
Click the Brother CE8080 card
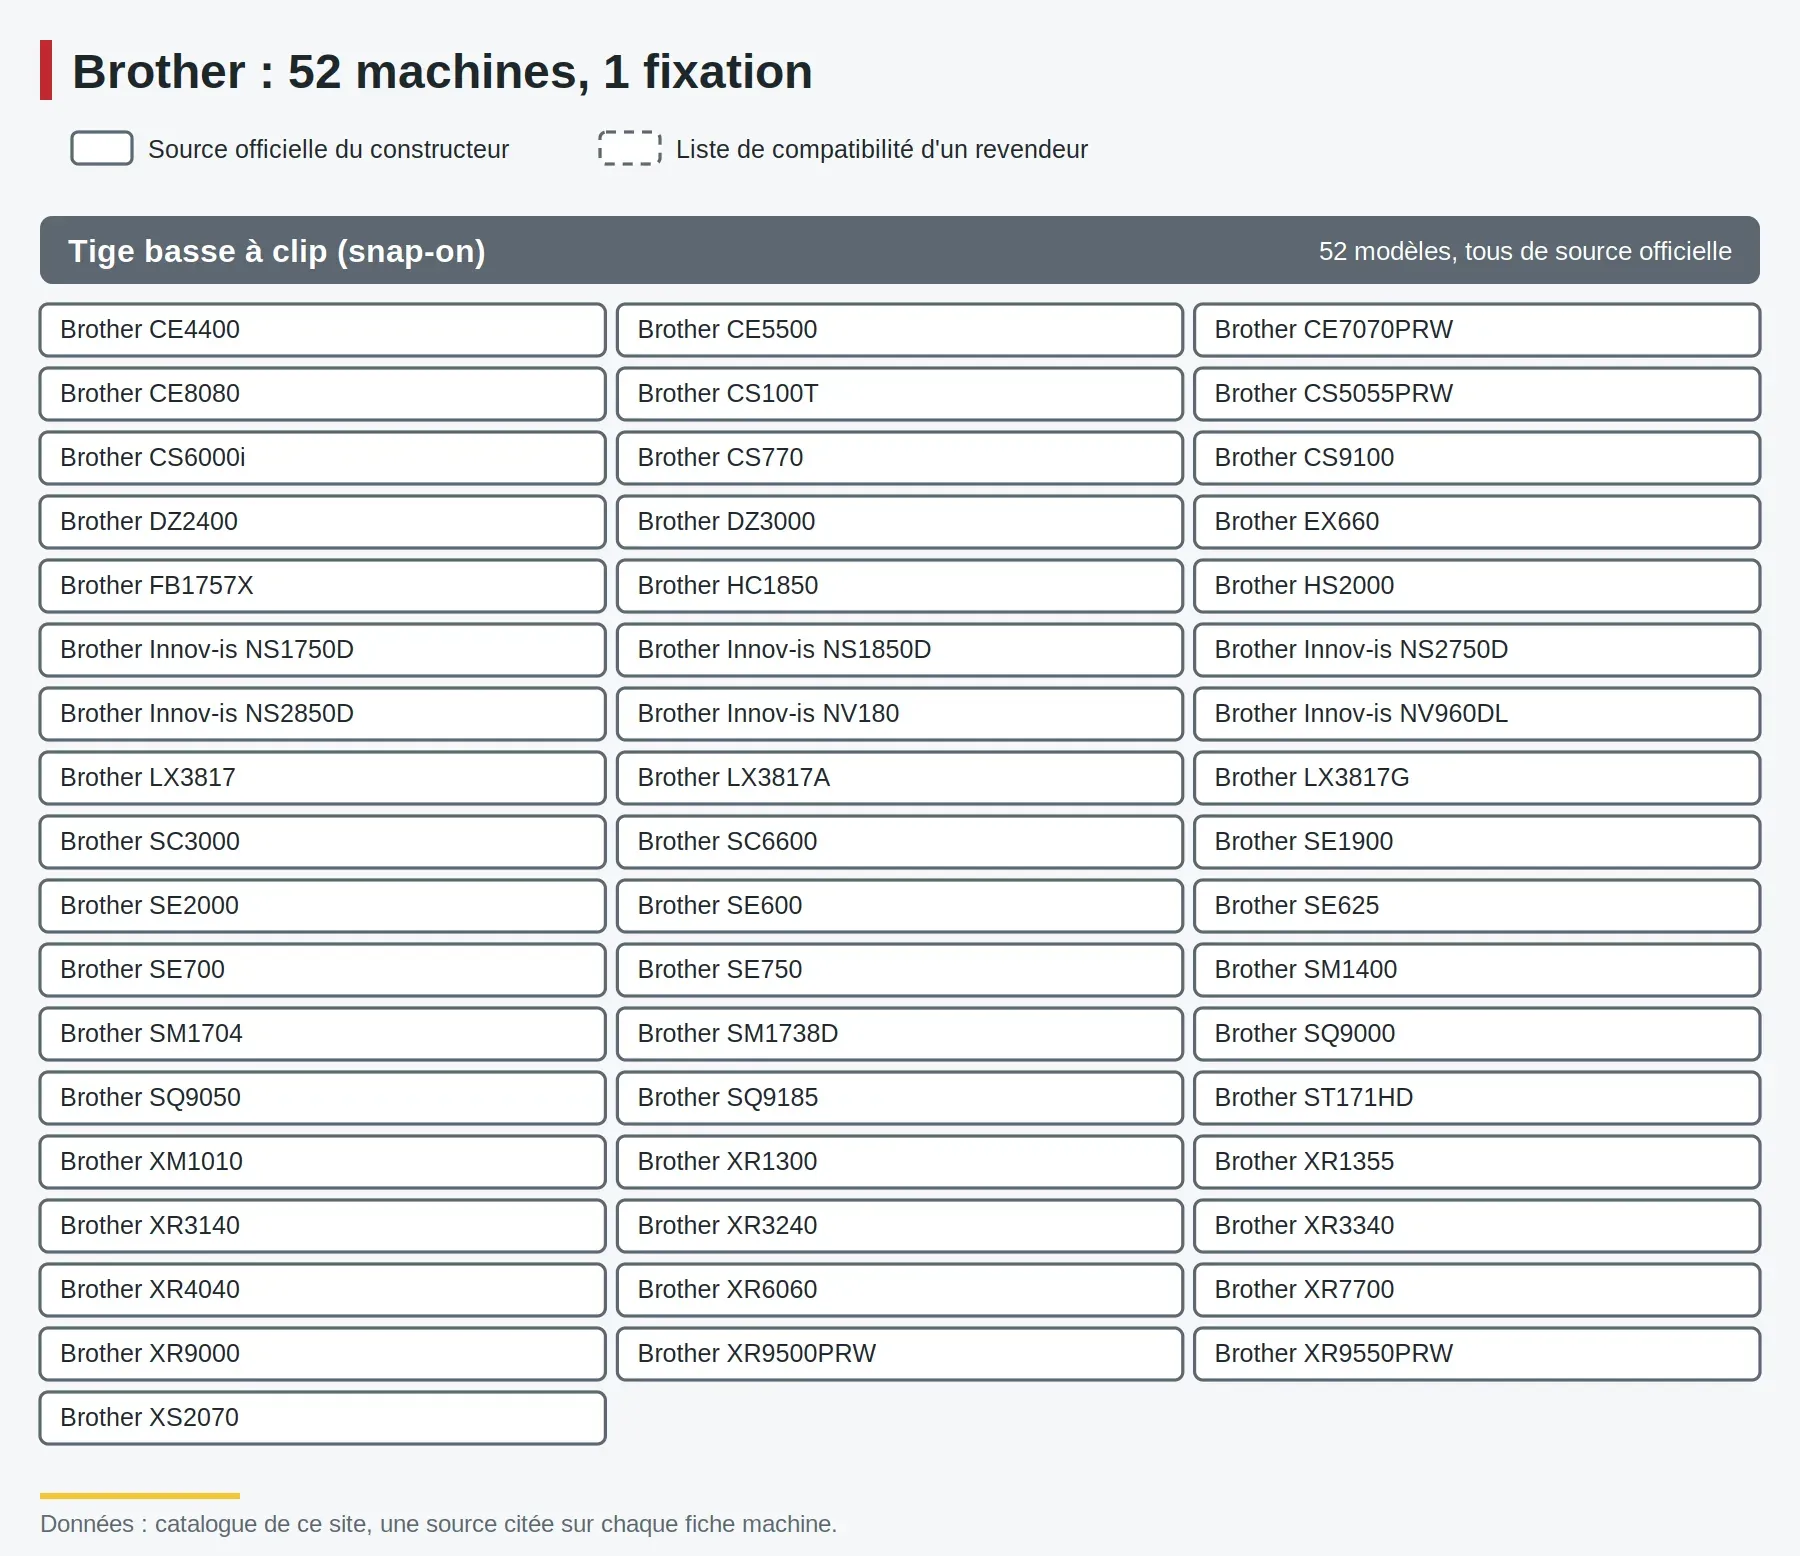point(322,394)
